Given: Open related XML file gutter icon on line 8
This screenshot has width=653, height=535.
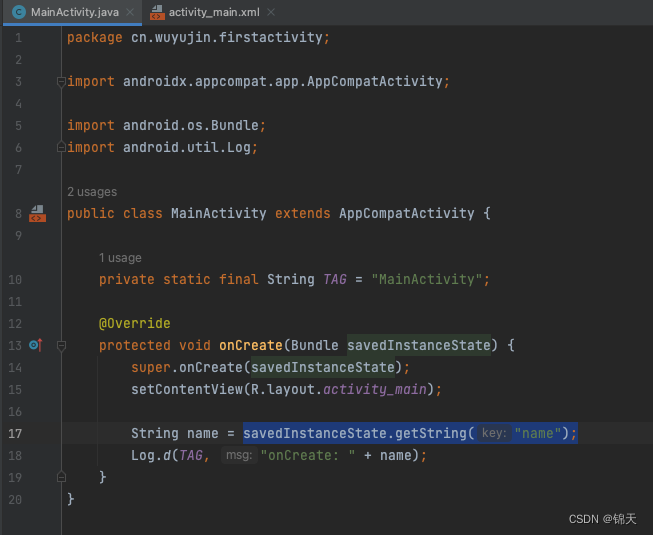Looking at the screenshot, I should [x=37, y=213].
